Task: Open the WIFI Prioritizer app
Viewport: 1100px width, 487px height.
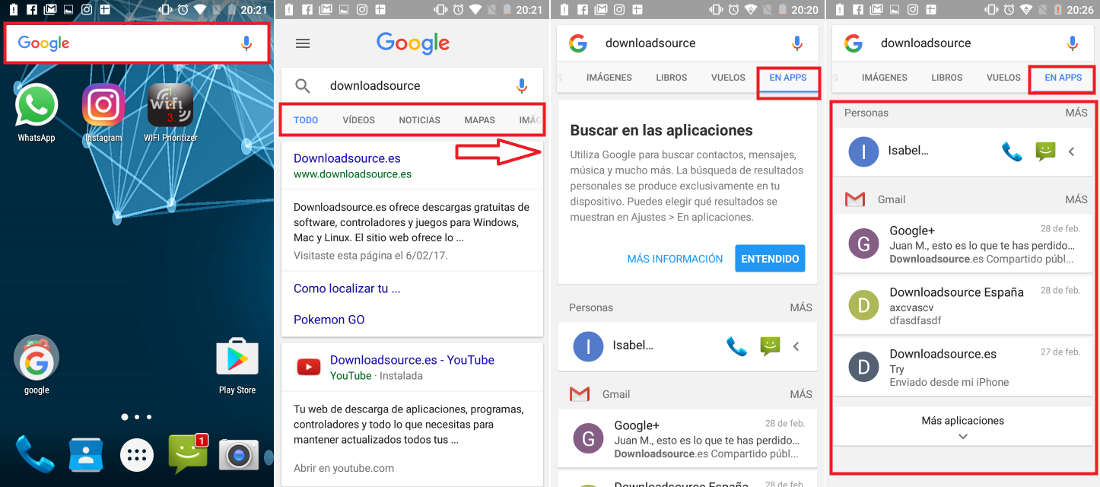Action: [170, 105]
